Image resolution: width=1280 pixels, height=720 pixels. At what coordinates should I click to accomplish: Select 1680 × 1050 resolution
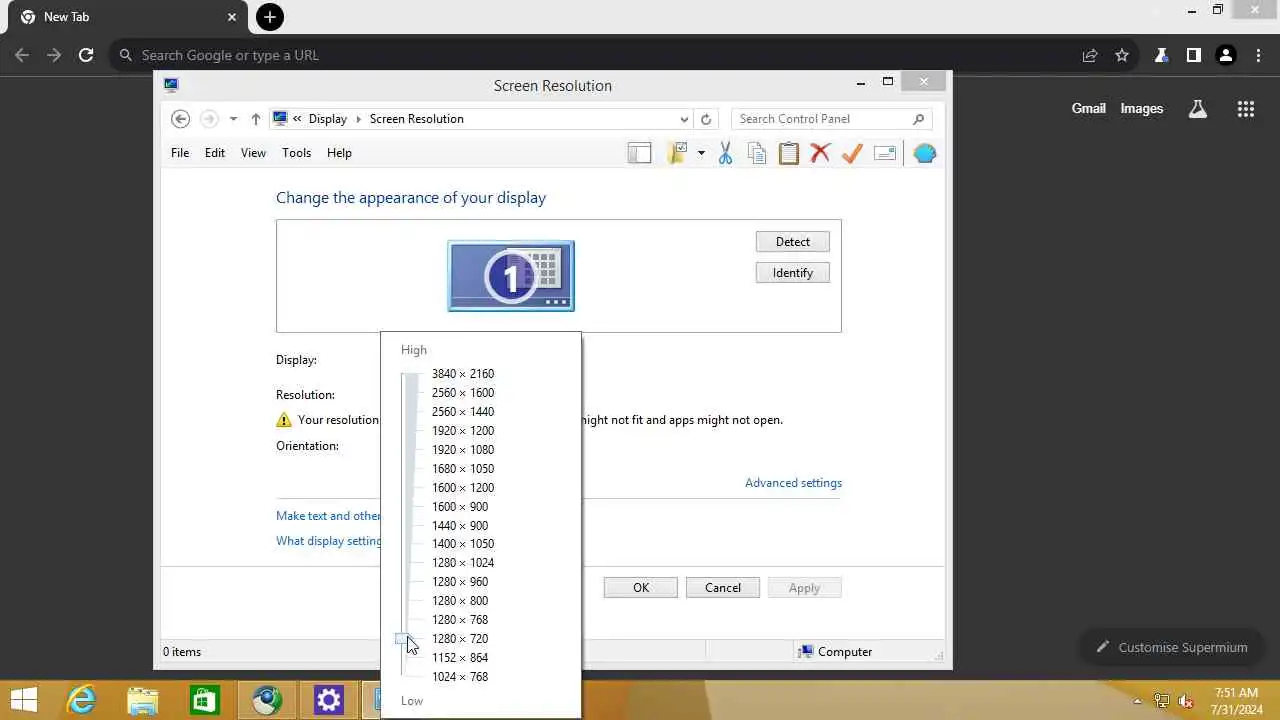click(463, 469)
